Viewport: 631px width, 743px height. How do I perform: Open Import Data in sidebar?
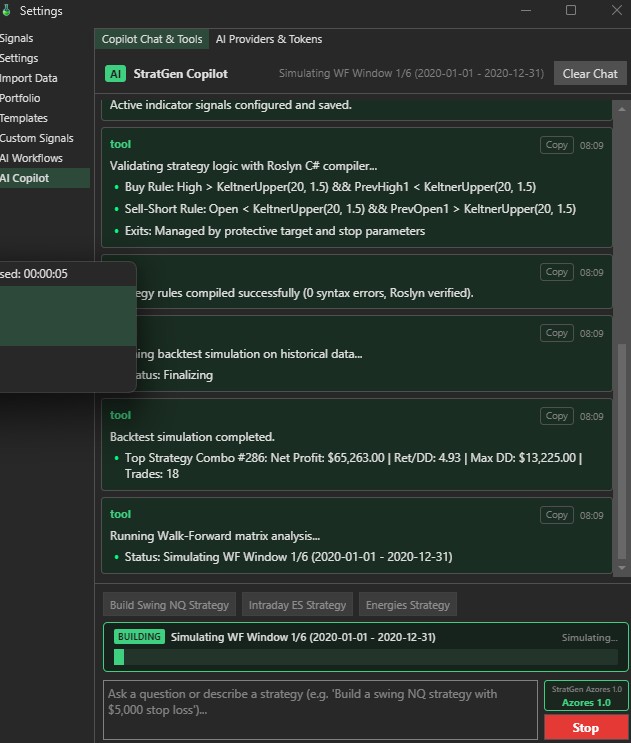[x=28, y=78]
